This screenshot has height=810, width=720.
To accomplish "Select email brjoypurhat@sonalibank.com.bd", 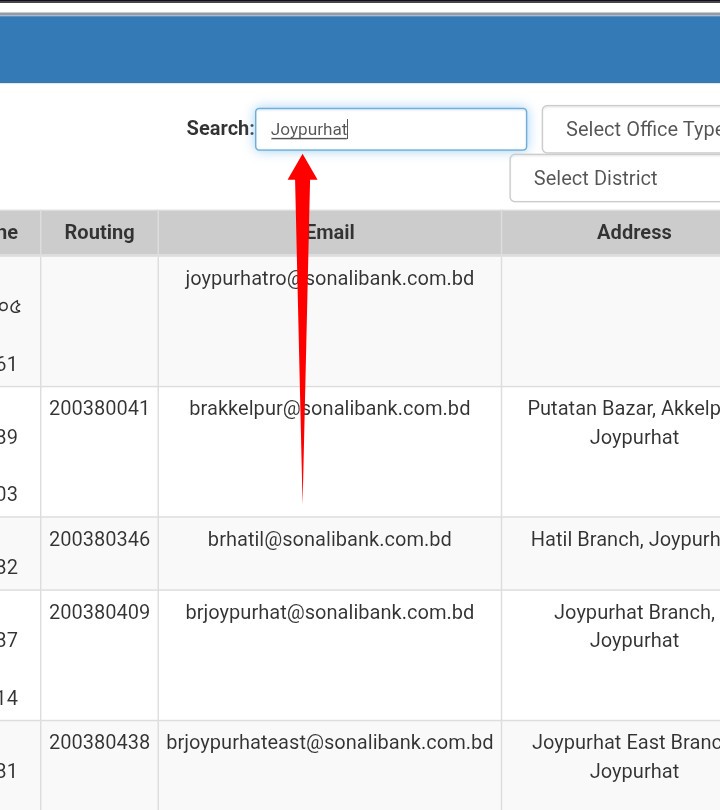I will 330,613.
